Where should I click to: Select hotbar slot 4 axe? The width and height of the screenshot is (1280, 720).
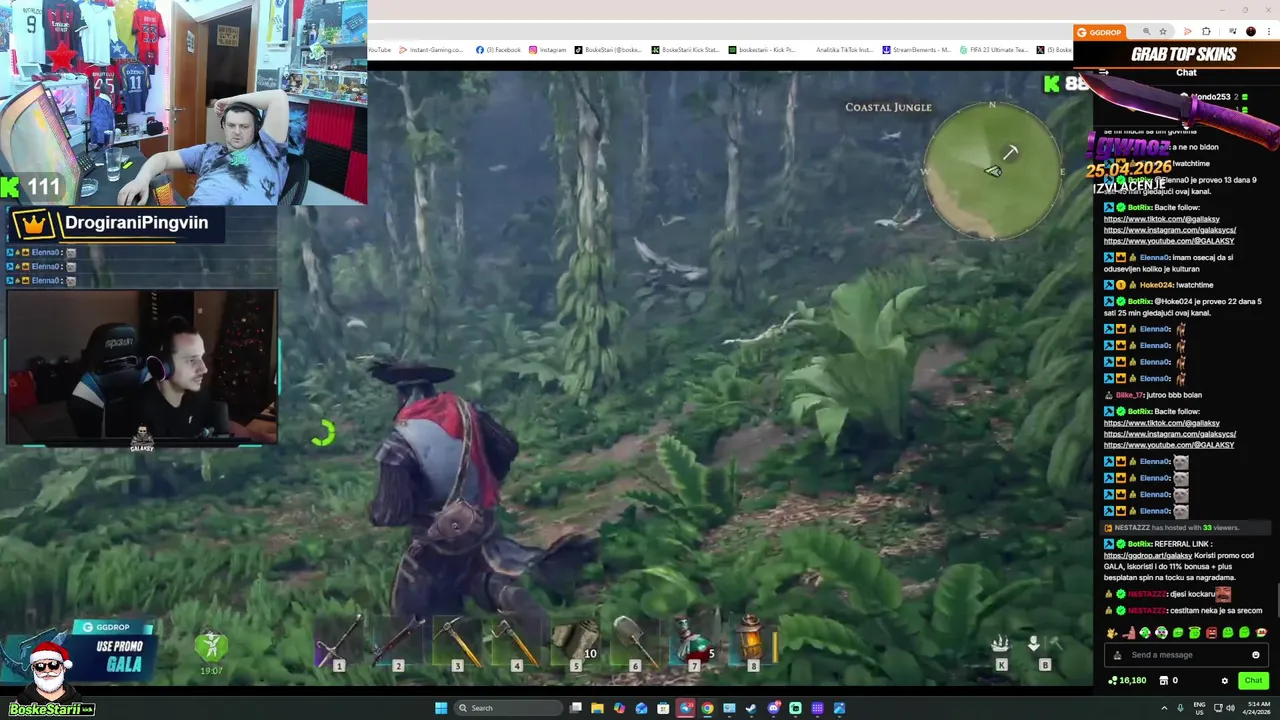click(516, 642)
